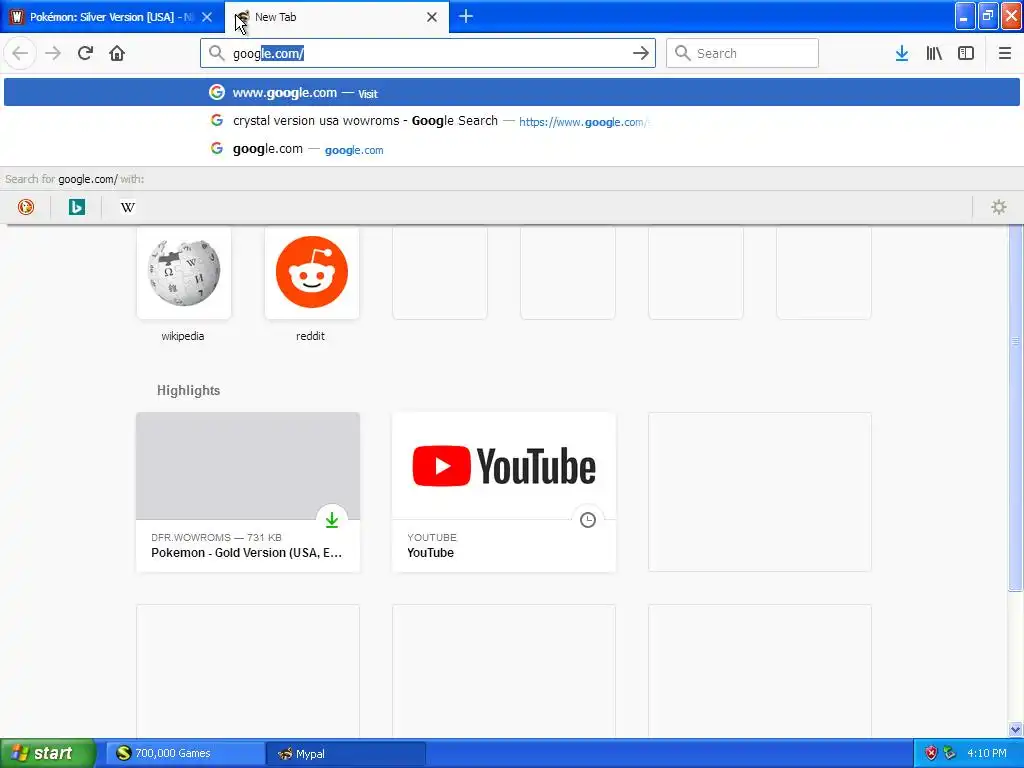
Task: Click the red shield security tray icon
Action: tap(931, 753)
